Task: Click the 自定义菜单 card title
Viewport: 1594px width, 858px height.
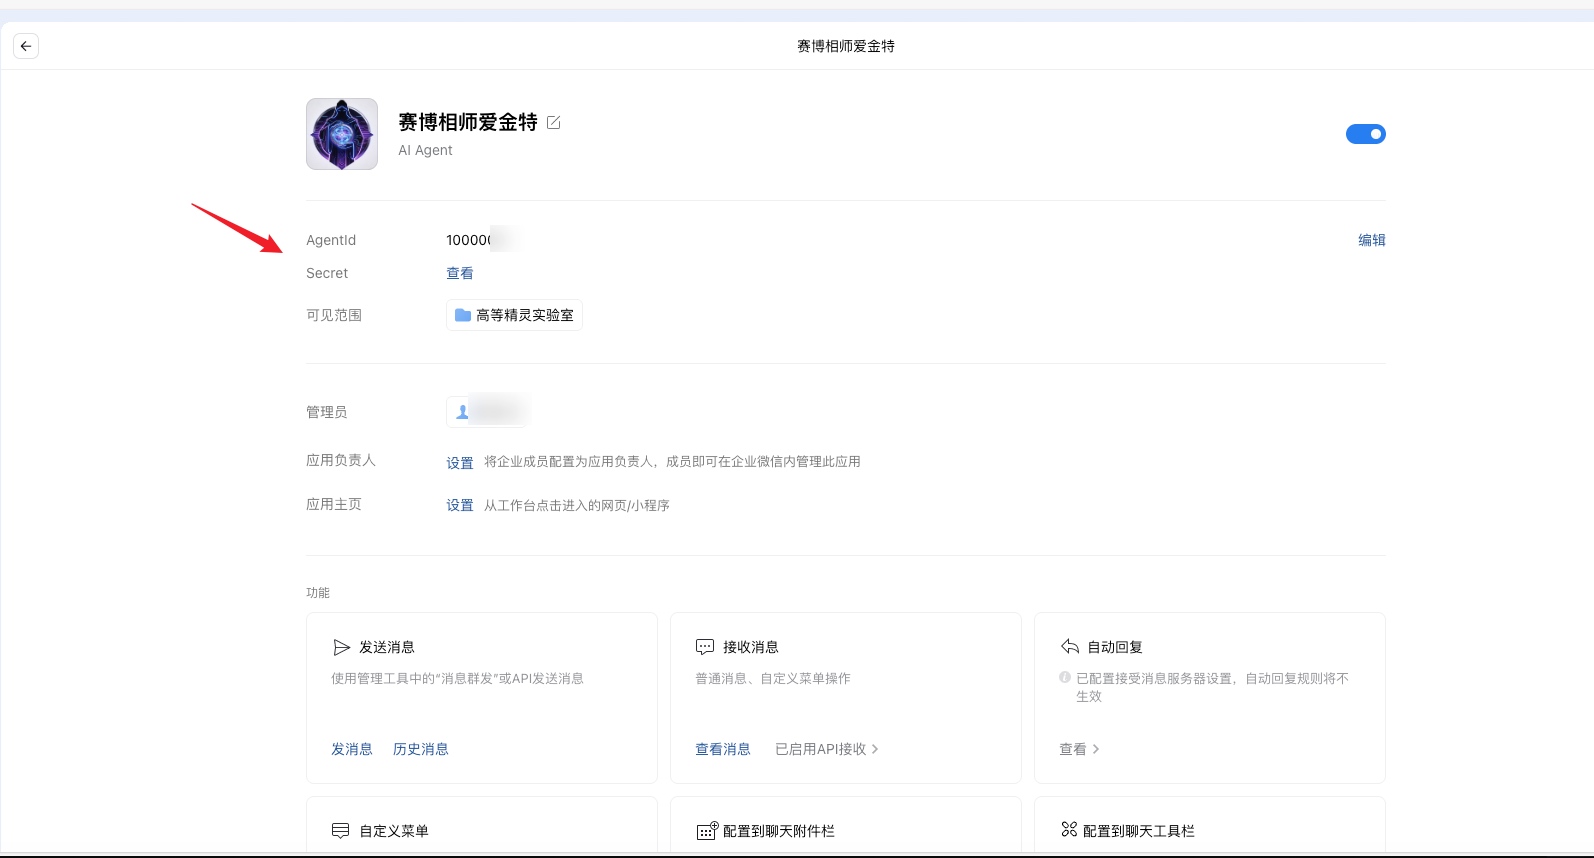Action: (x=394, y=831)
